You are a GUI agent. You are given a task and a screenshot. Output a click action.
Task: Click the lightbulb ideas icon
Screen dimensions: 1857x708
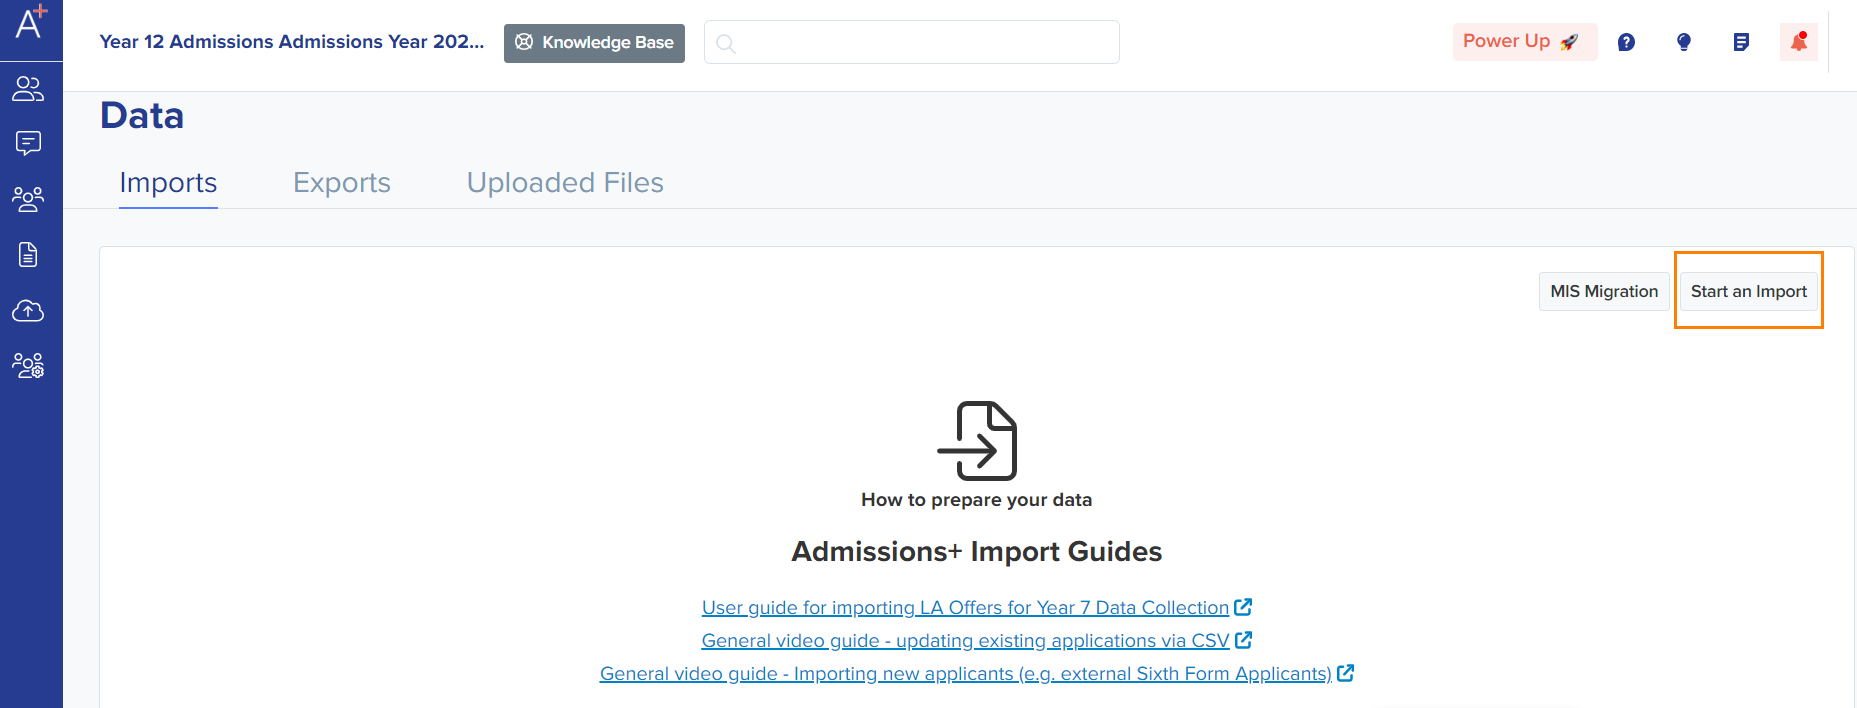point(1684,42)
